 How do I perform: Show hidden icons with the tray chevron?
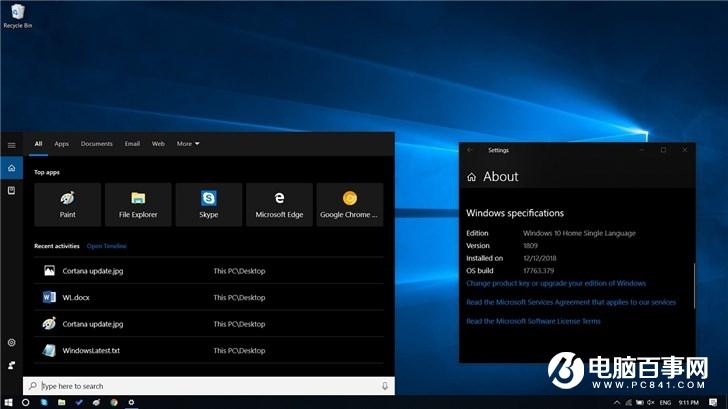[x=617, y=403]
